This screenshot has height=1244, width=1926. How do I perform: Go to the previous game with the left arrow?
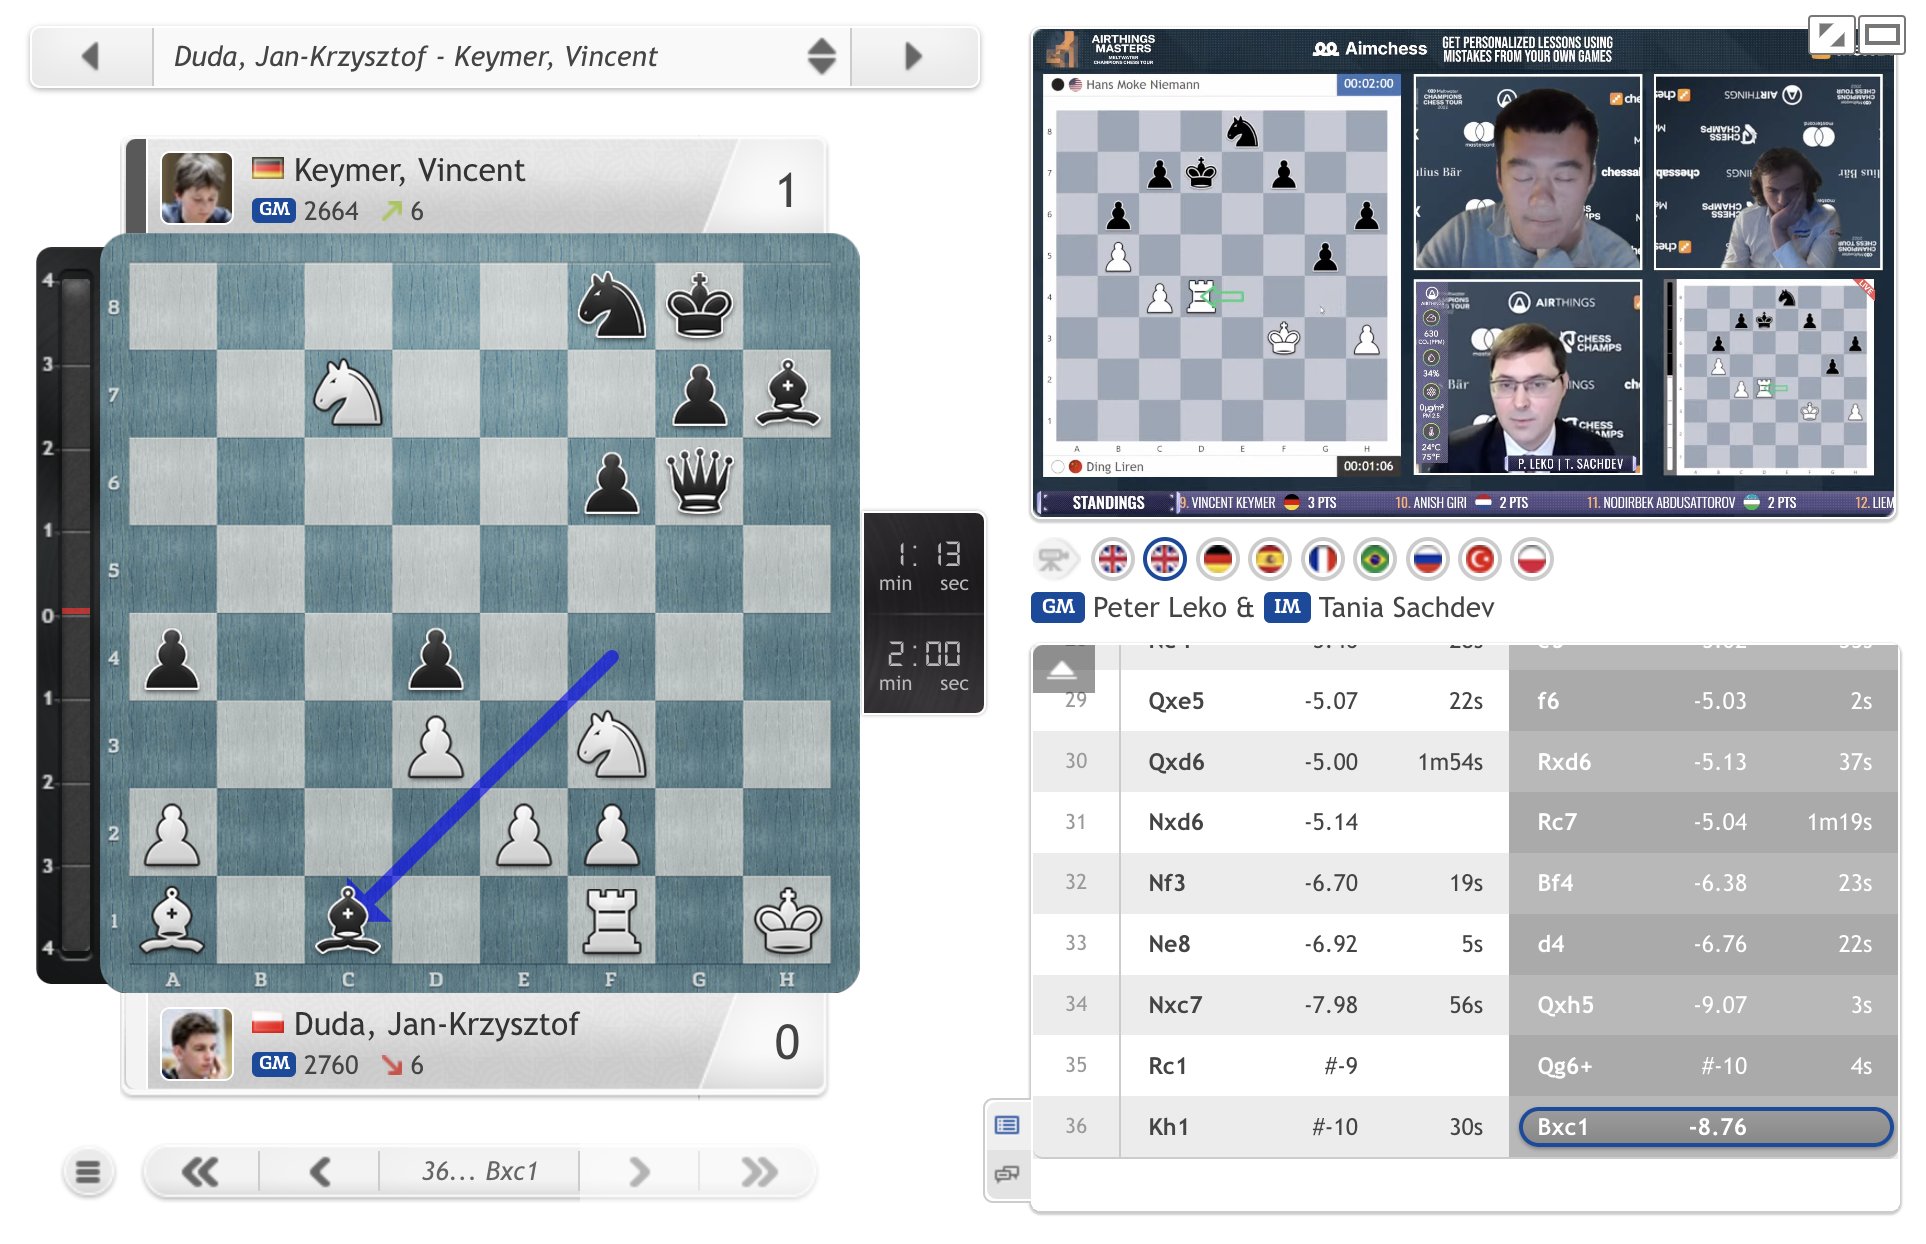pos(91,56)
